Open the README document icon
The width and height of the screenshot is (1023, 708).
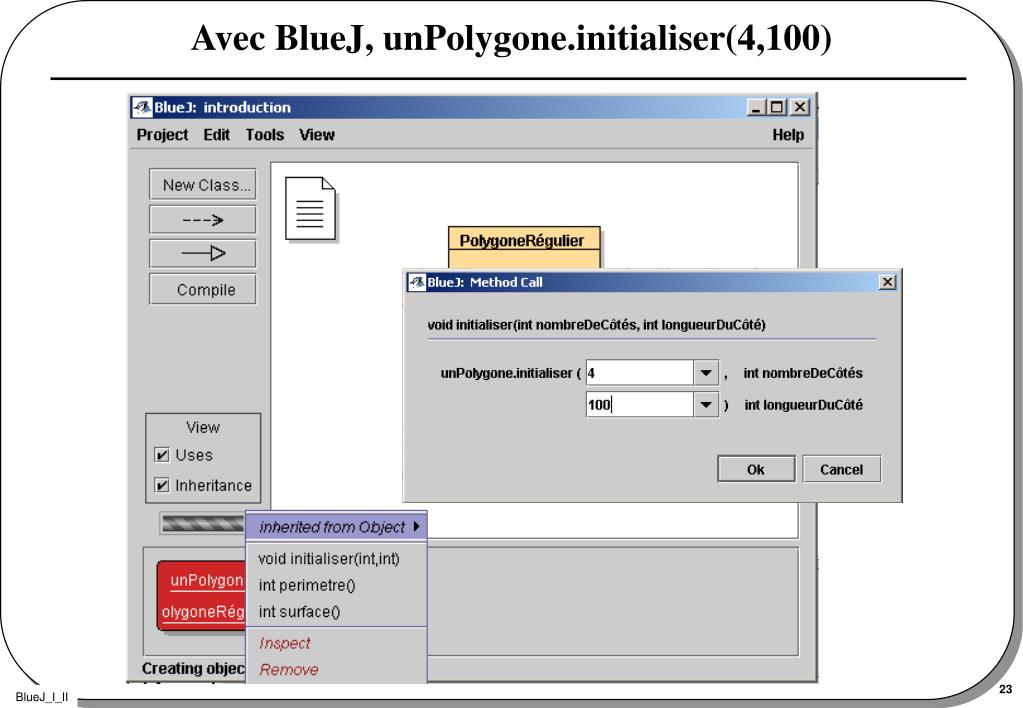click(311, 209)
